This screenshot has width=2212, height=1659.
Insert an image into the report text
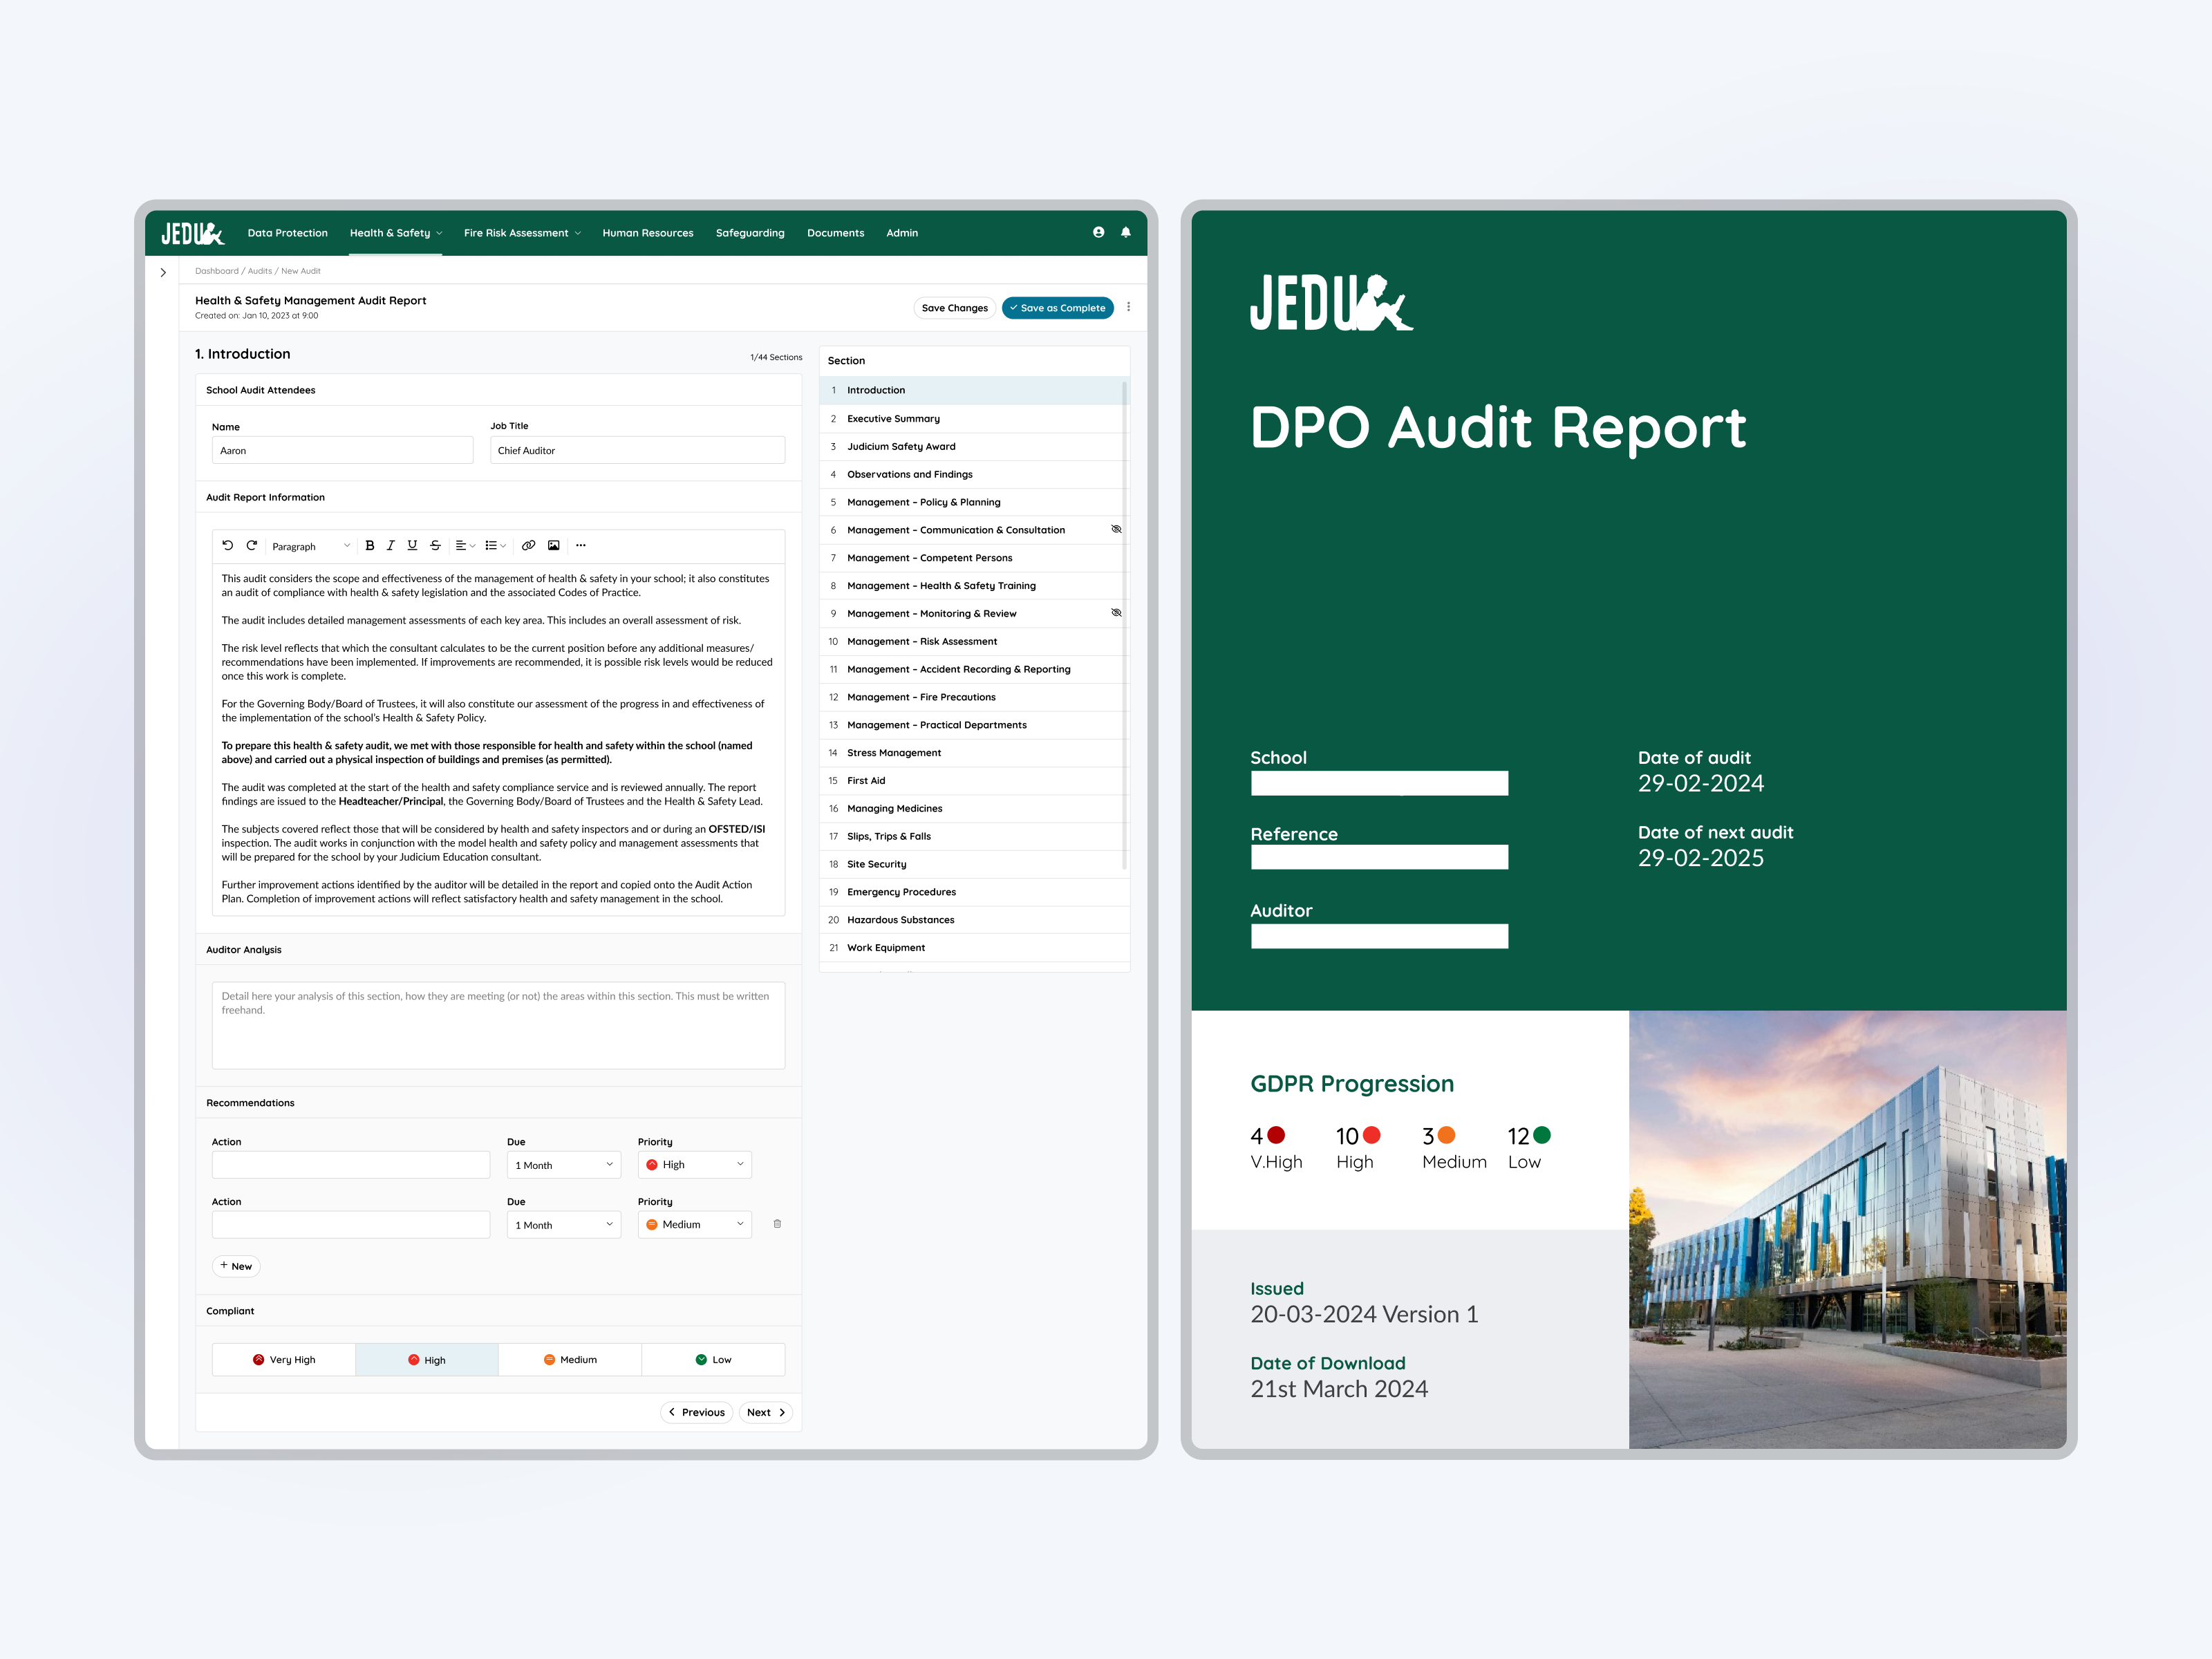pos(553,546)
